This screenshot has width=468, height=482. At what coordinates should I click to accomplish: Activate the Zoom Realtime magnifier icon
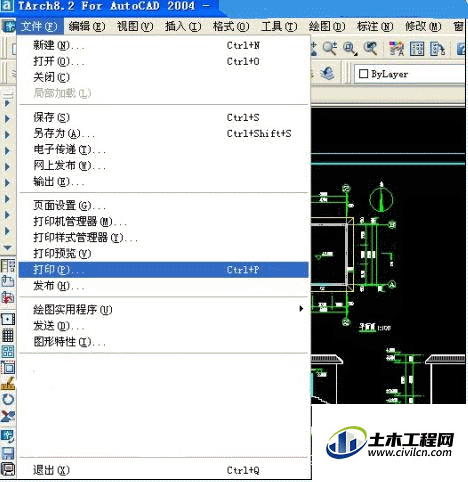tap(330, 49)
